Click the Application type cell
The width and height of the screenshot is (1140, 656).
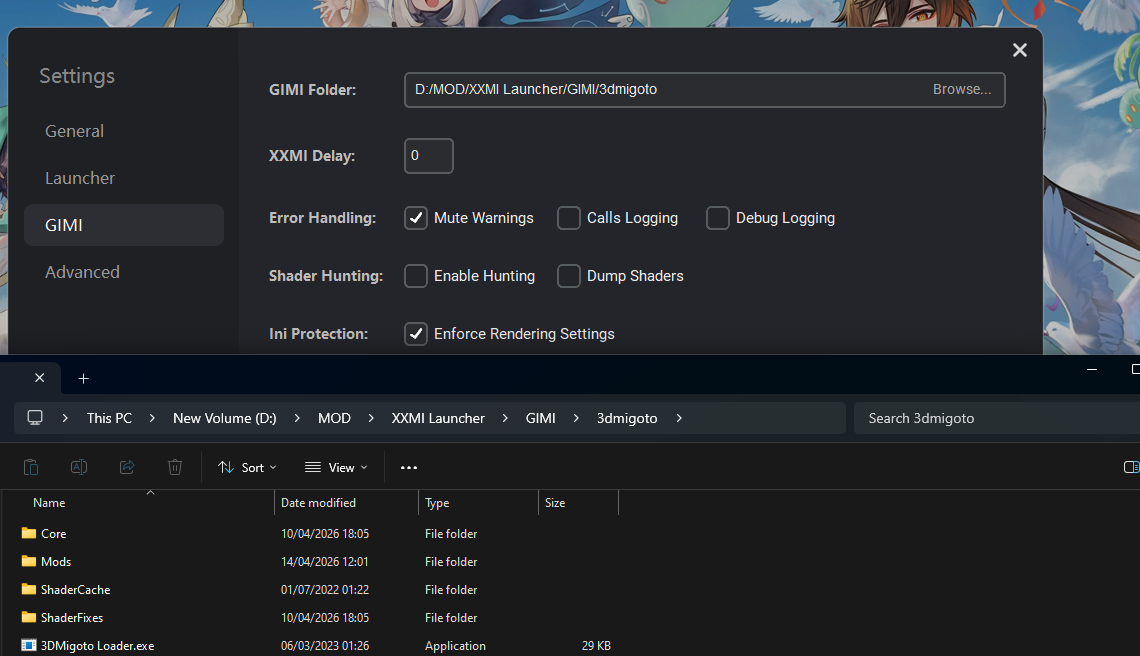455,646
